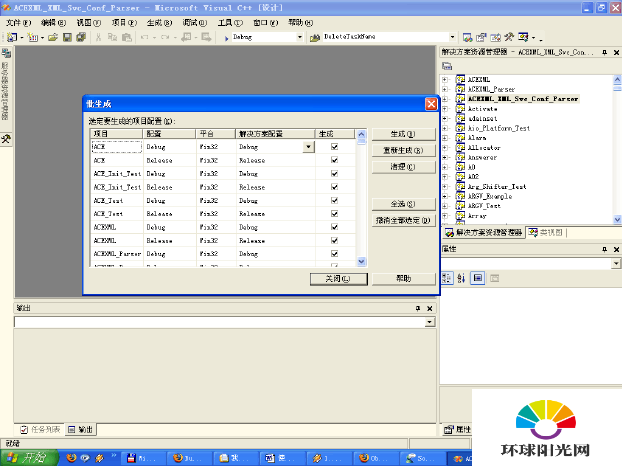The image size is (622, 466).
Task: Expand the Activate project tree node
Action: [x=445, y=109]
